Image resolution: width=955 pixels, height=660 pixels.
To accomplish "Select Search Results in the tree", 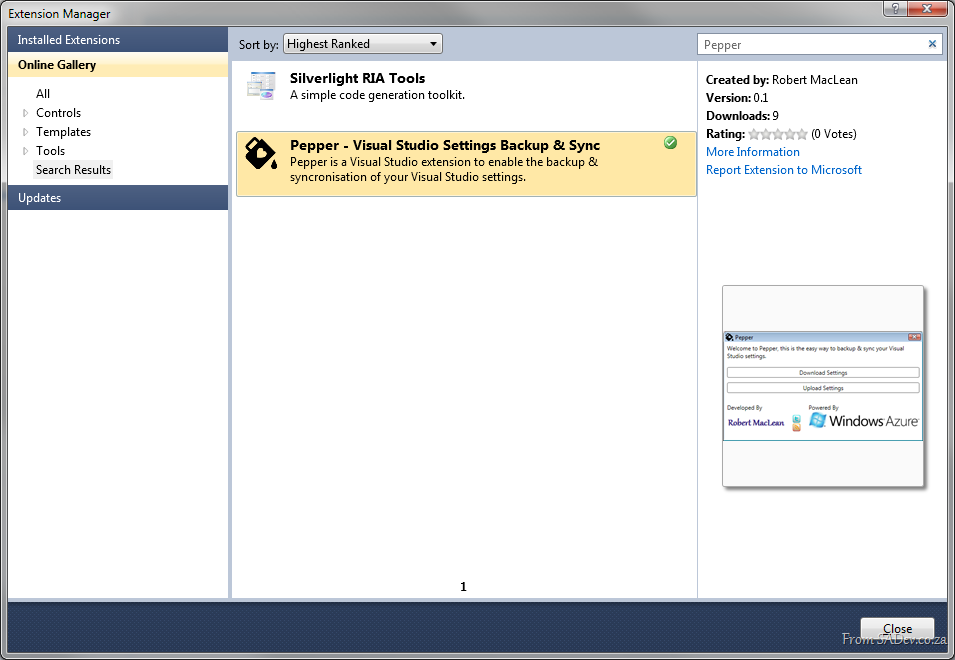I will [73, 170].
